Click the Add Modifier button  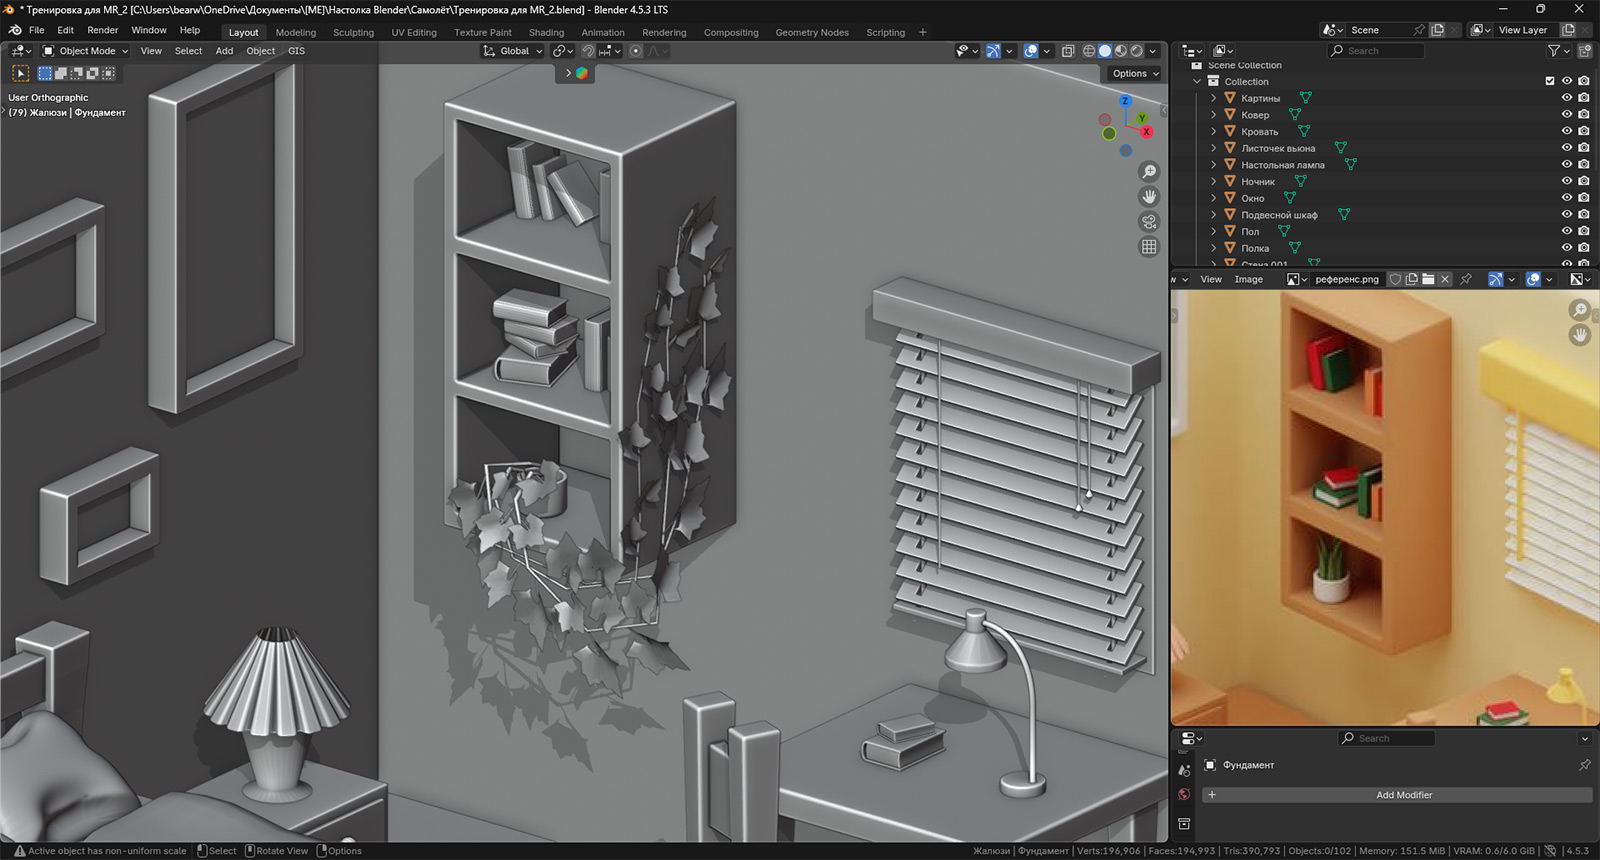coord(1403,795)
